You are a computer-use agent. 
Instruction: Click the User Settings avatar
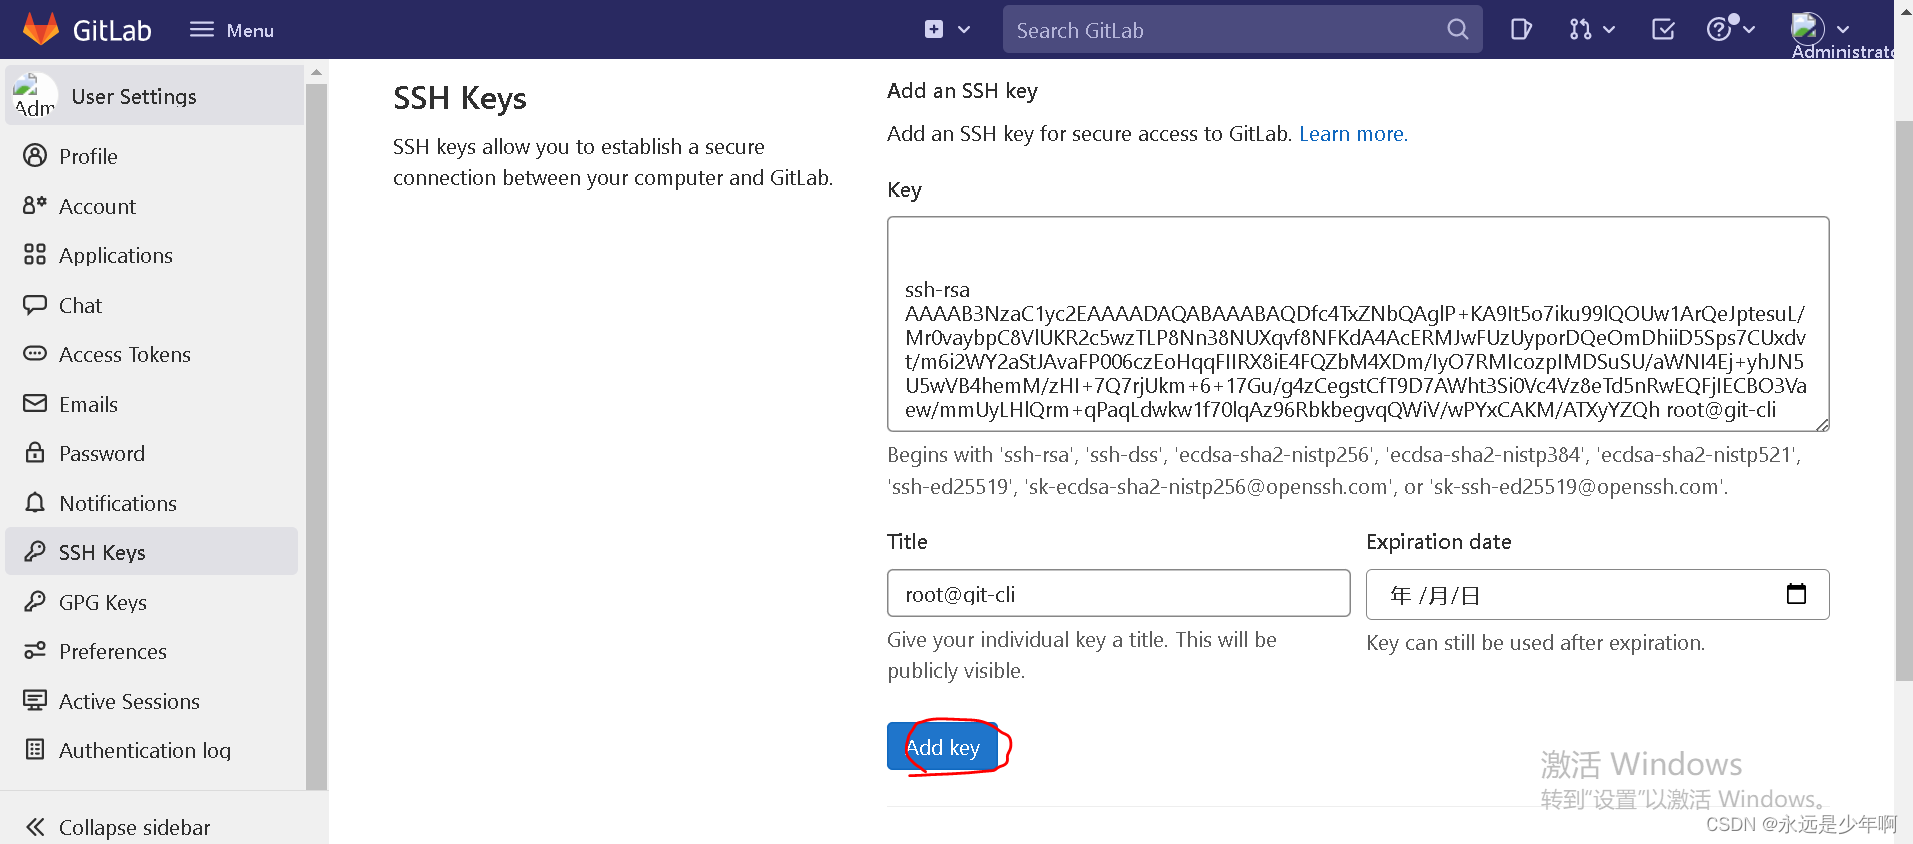[35, 96]
